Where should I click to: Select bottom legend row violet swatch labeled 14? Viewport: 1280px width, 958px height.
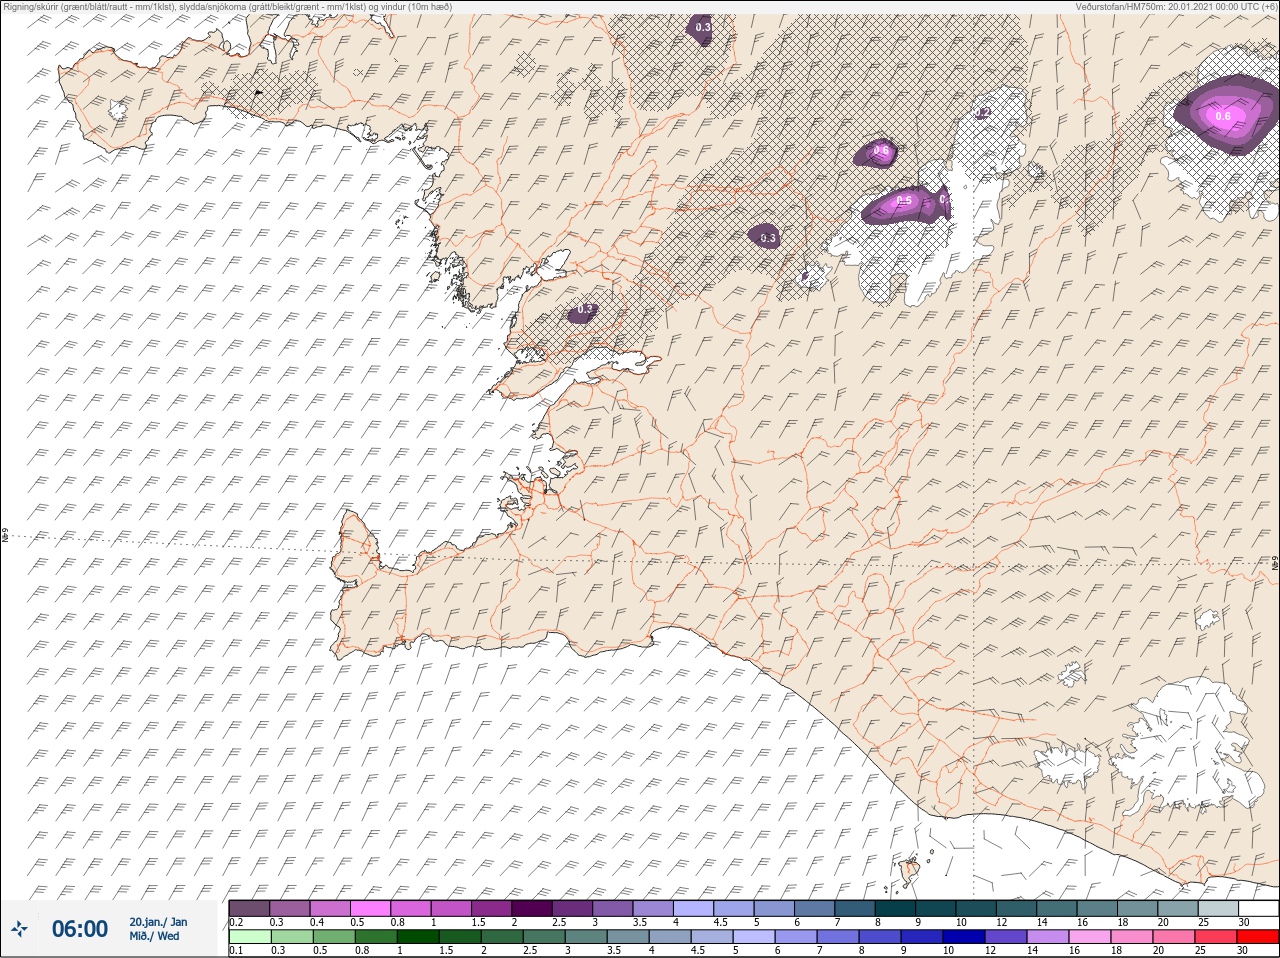coord(1049,937)
